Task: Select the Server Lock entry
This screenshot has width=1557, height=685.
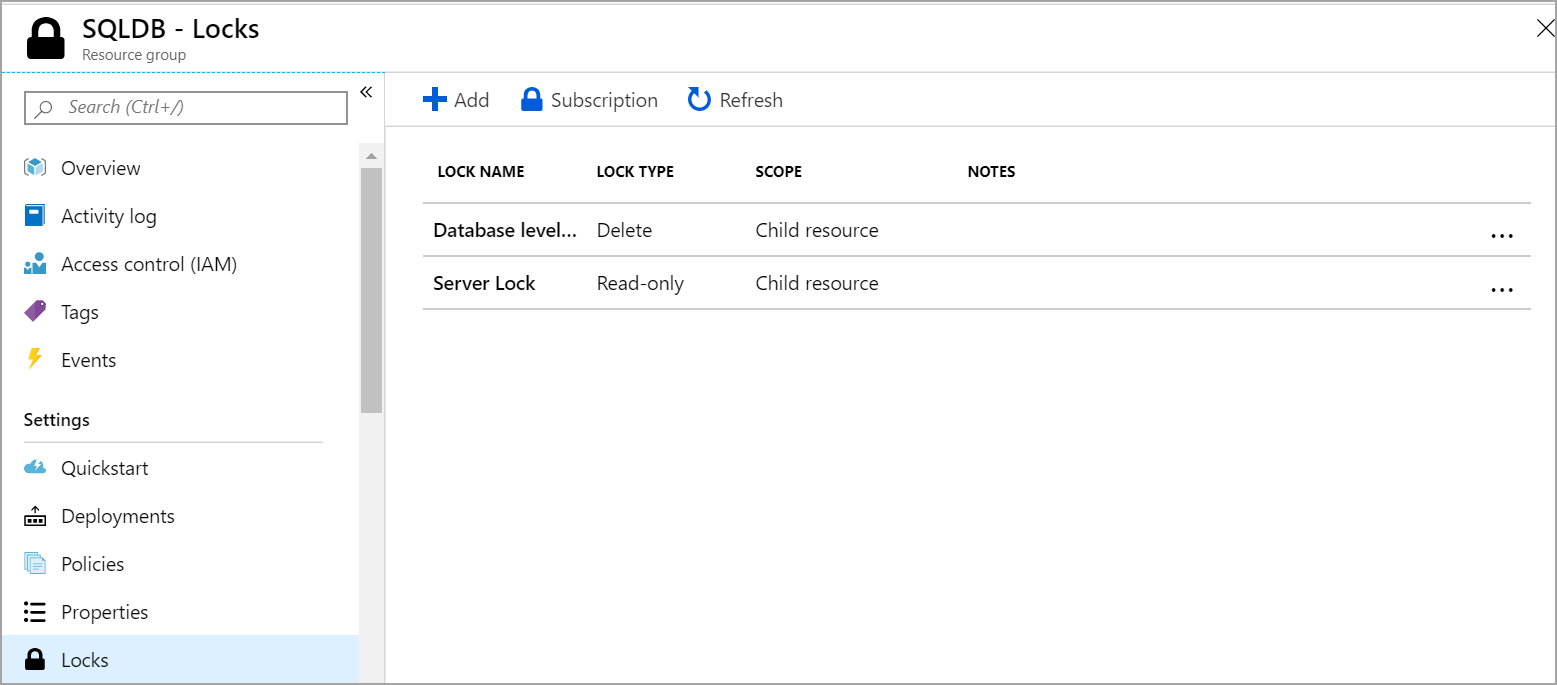Action: pos(484,283)
